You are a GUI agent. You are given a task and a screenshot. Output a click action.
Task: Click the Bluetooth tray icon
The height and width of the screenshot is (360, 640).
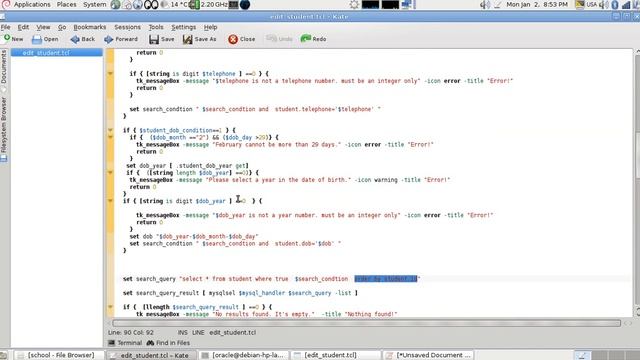[x=615, y=4]
